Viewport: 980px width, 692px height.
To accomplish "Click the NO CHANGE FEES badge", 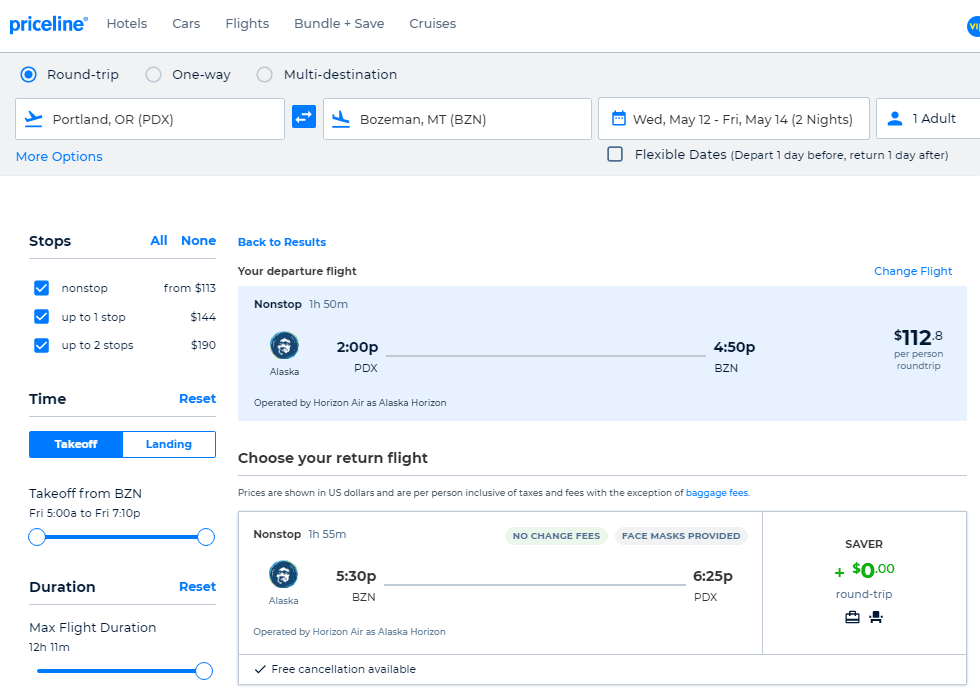I will (x=556, y=536).
